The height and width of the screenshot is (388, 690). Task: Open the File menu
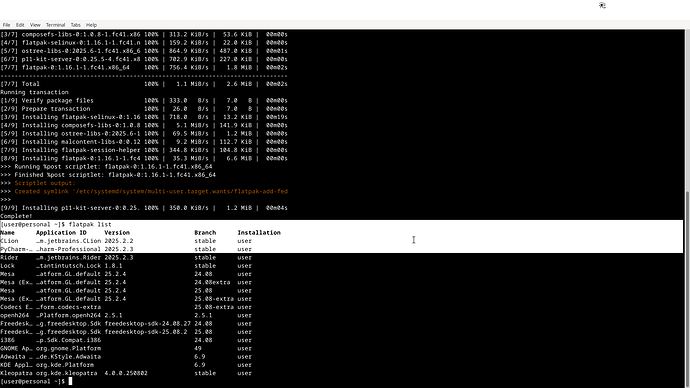pos(7,25)
